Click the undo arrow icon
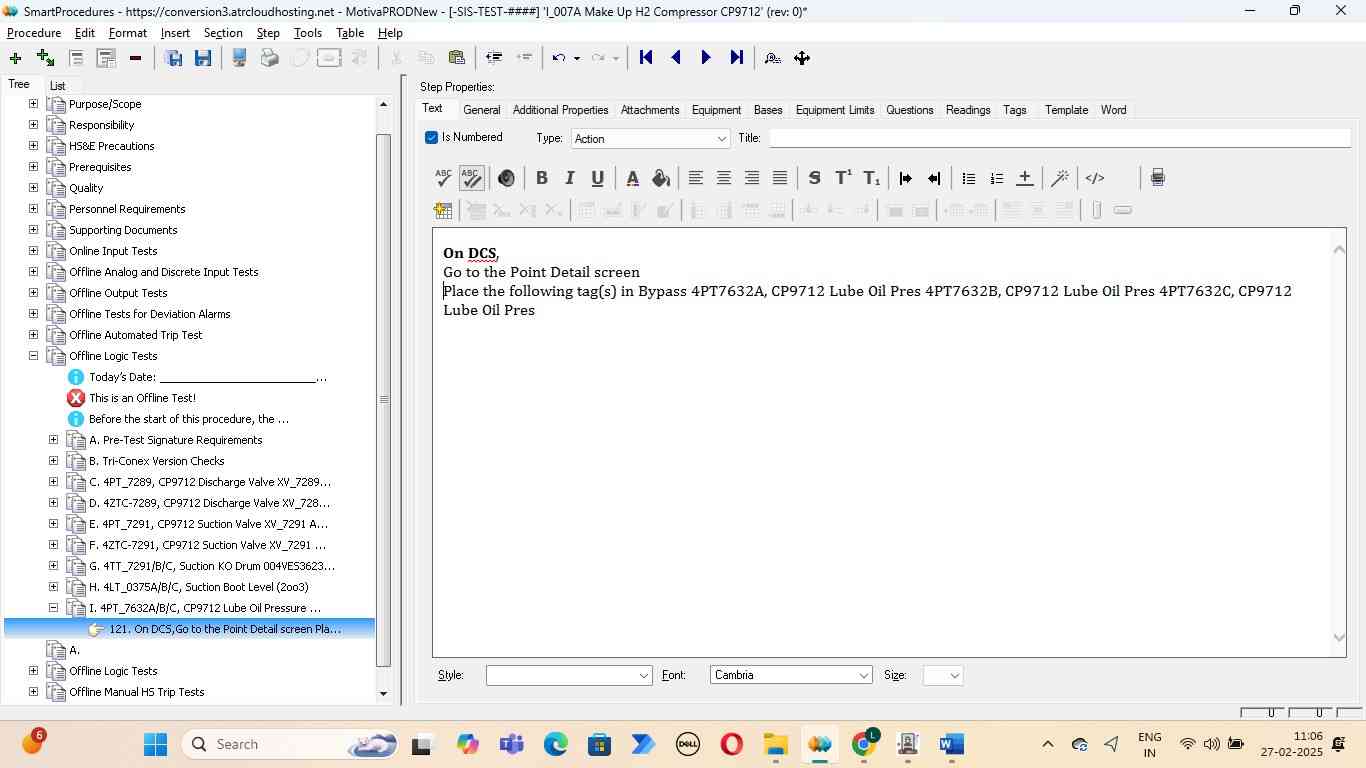1366x768 pixels. click(x=559, y=58)
